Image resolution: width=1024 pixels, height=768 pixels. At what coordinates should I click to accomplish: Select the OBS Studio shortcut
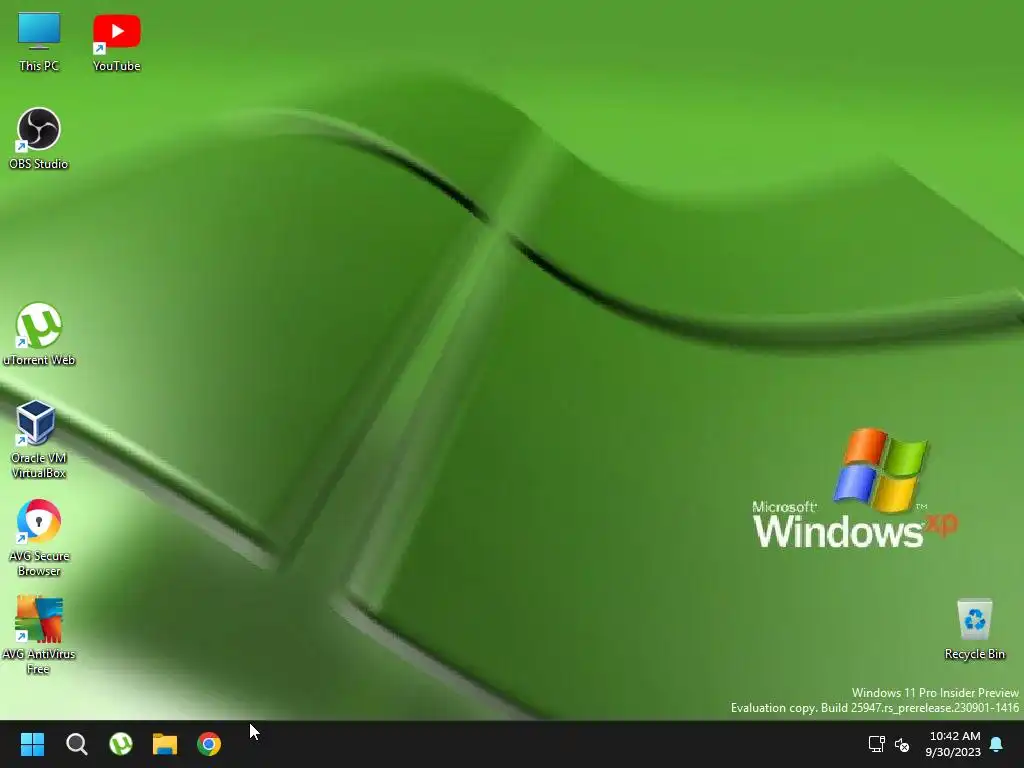[x=39, y=138]
